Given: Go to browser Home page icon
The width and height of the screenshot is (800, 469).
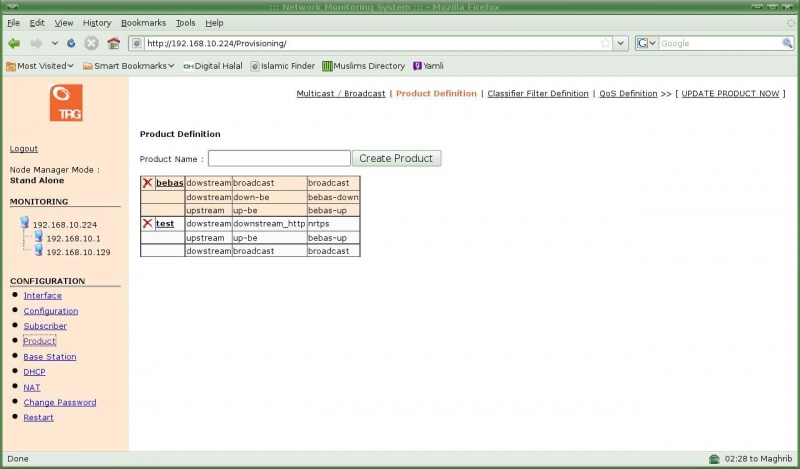Looking at the screenshot, I should [113, 43].
